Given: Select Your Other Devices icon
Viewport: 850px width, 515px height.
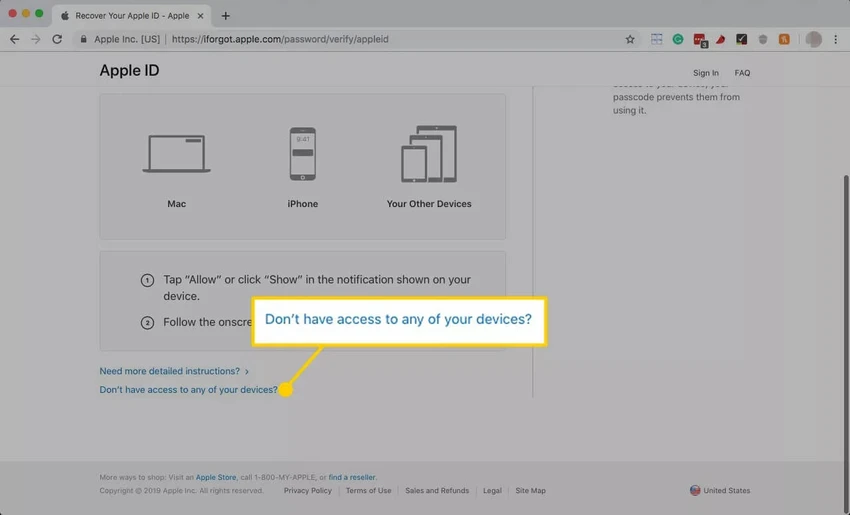Looking at the screenshot, I should [429, 154].
